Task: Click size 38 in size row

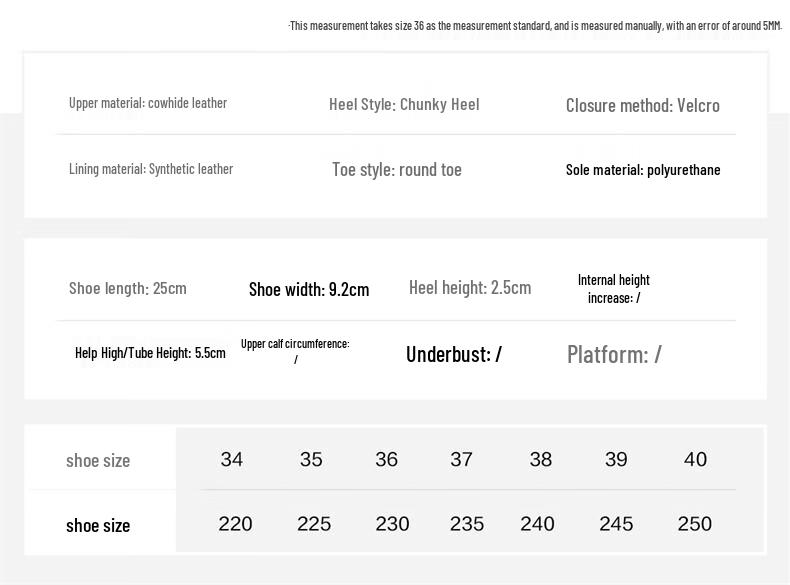Action: 541,459
